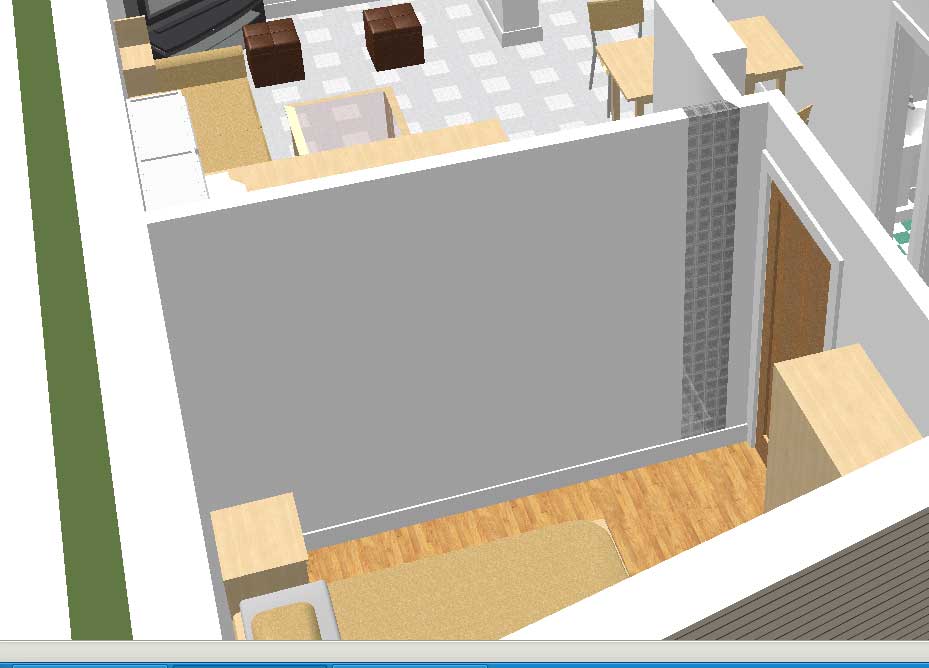Select the glass block wall column
This screenshot has width=929, height=668.
710,270
